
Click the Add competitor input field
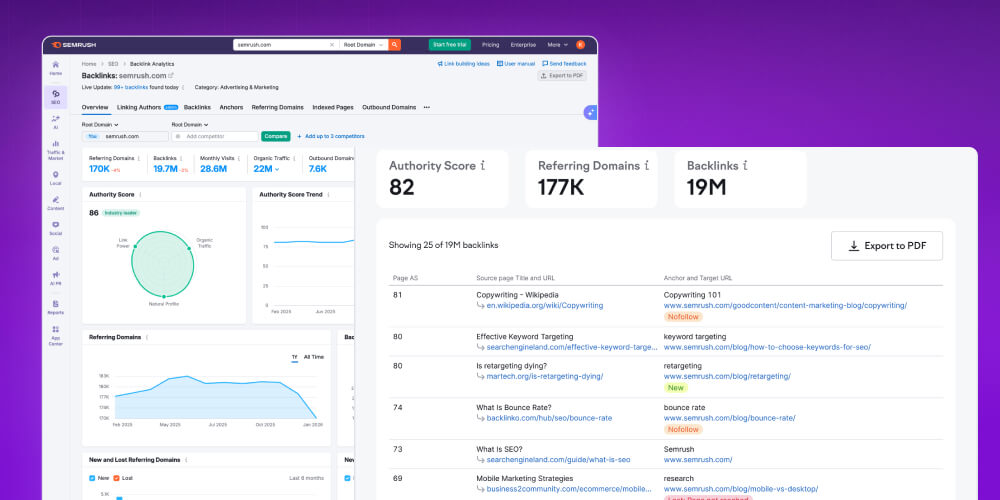tap(215, 136)
